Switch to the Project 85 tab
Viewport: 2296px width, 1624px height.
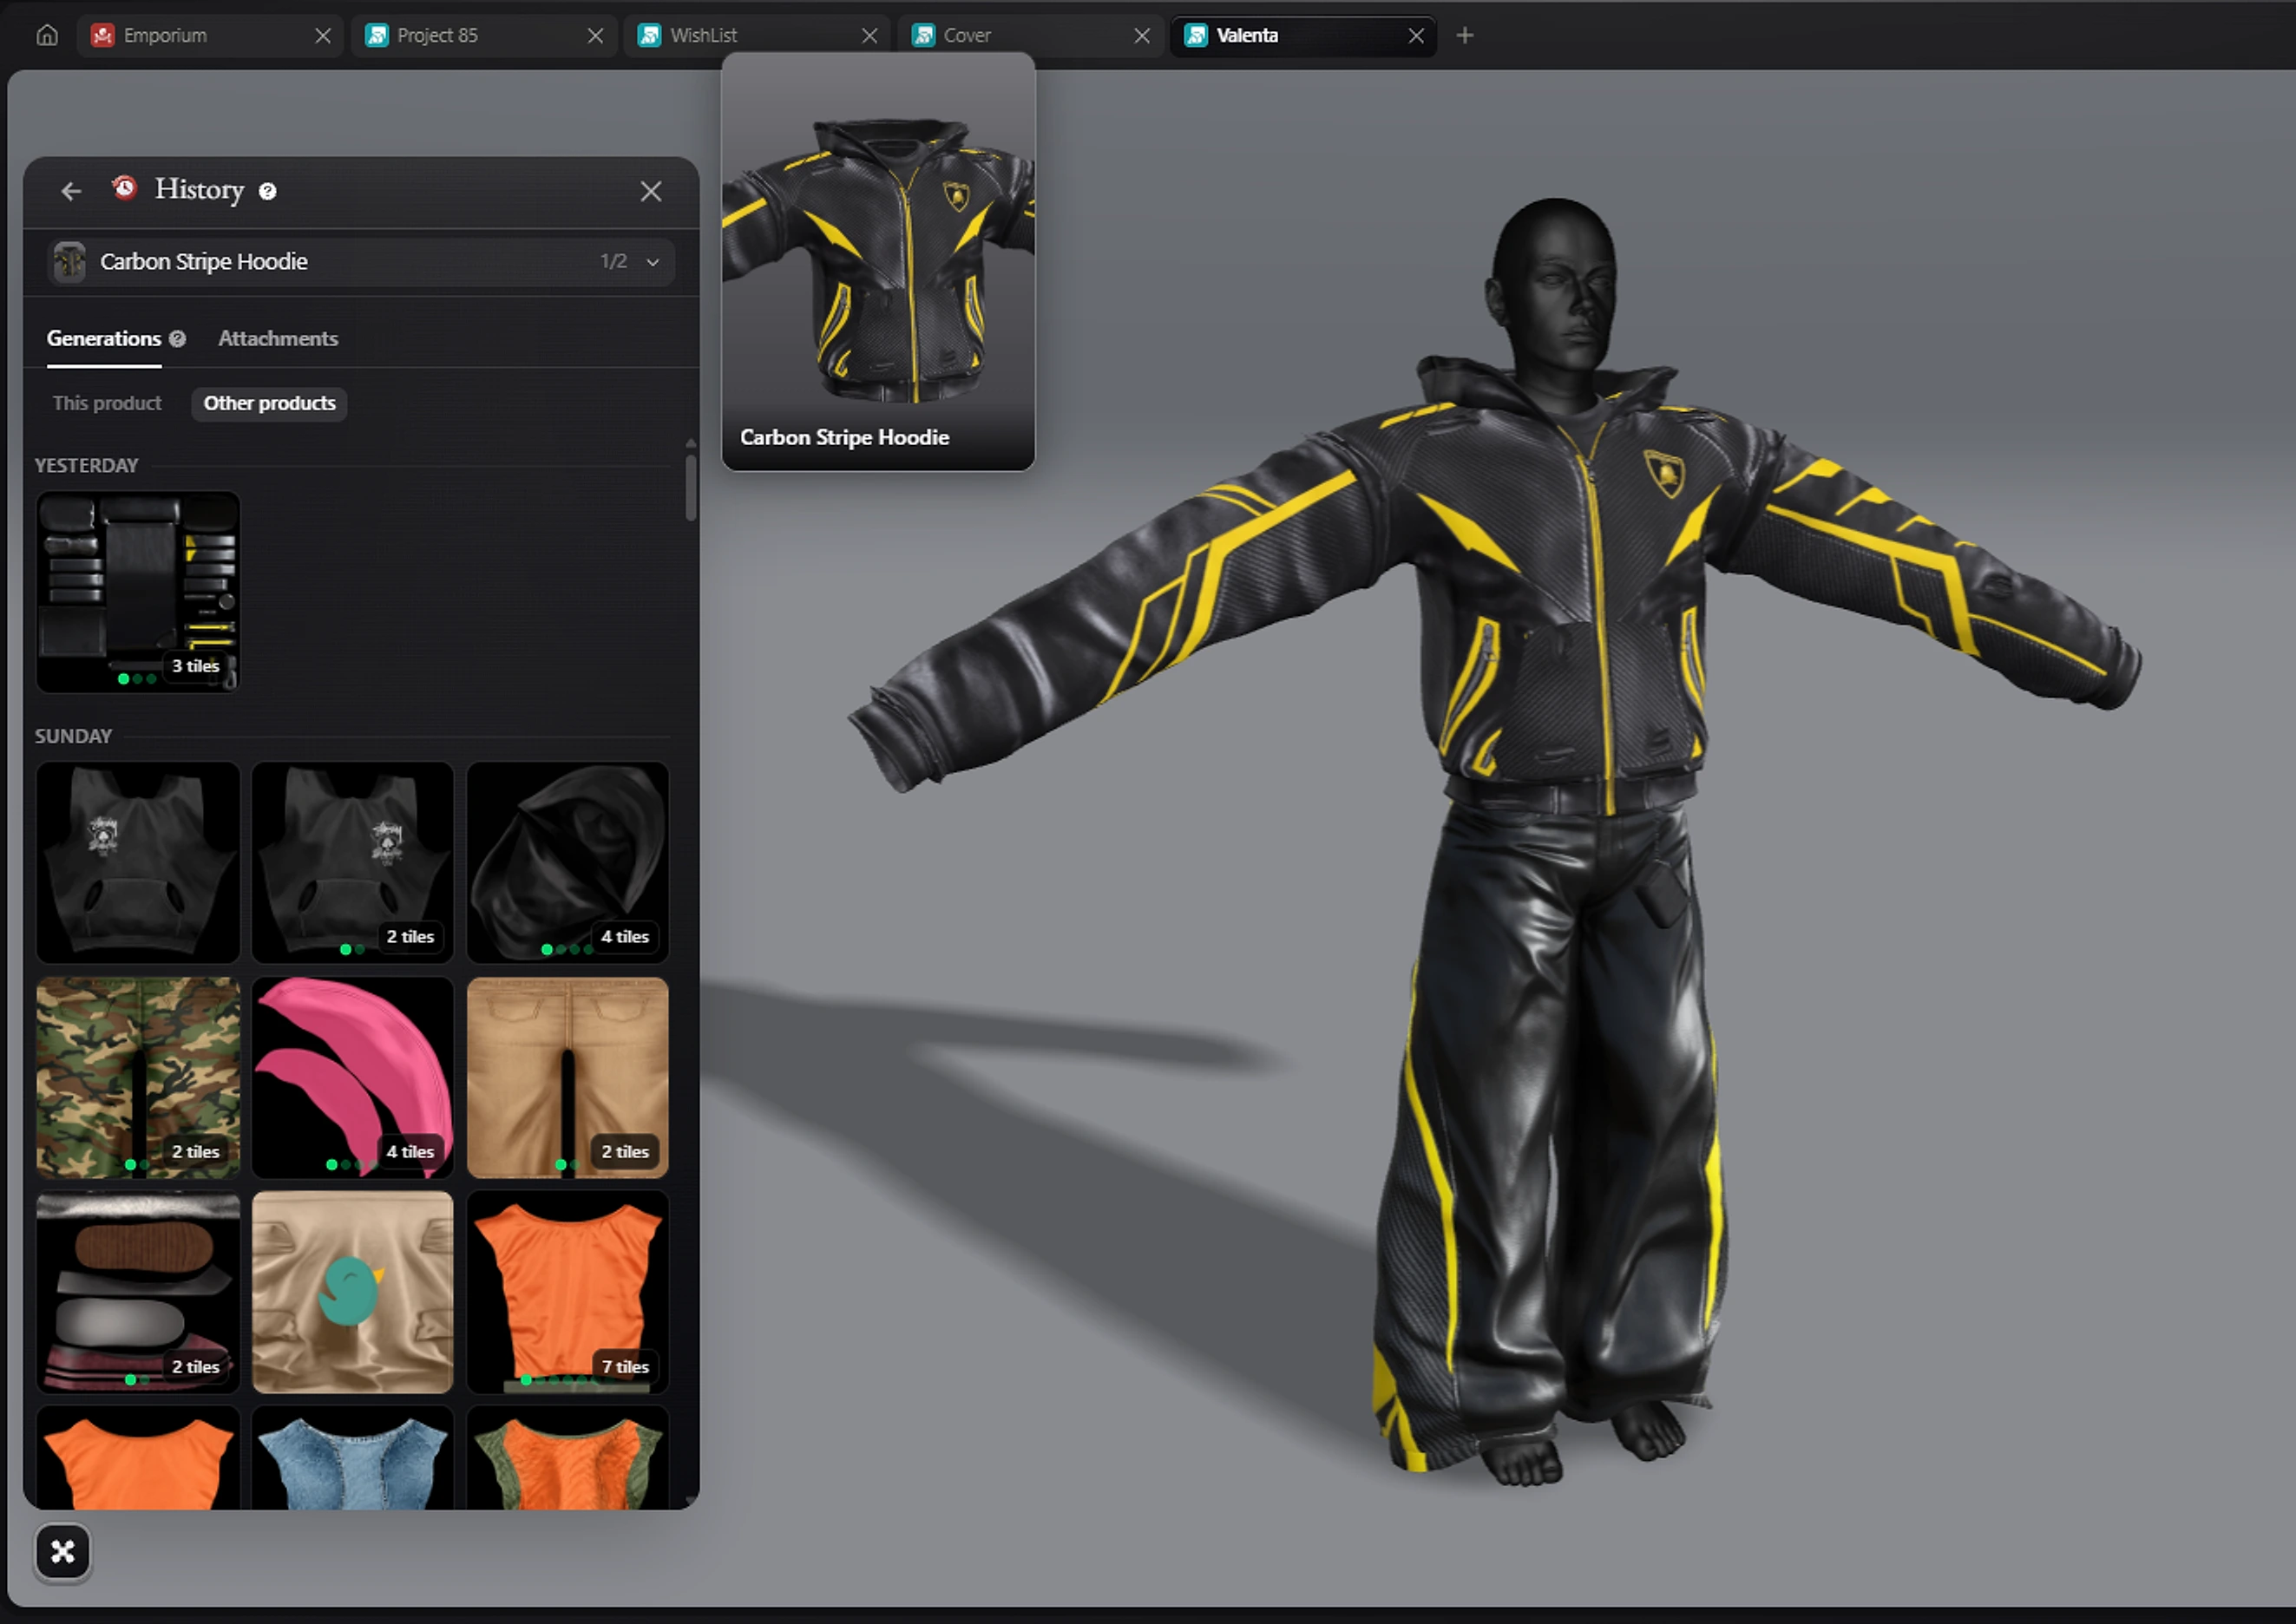tap(484, 36)
